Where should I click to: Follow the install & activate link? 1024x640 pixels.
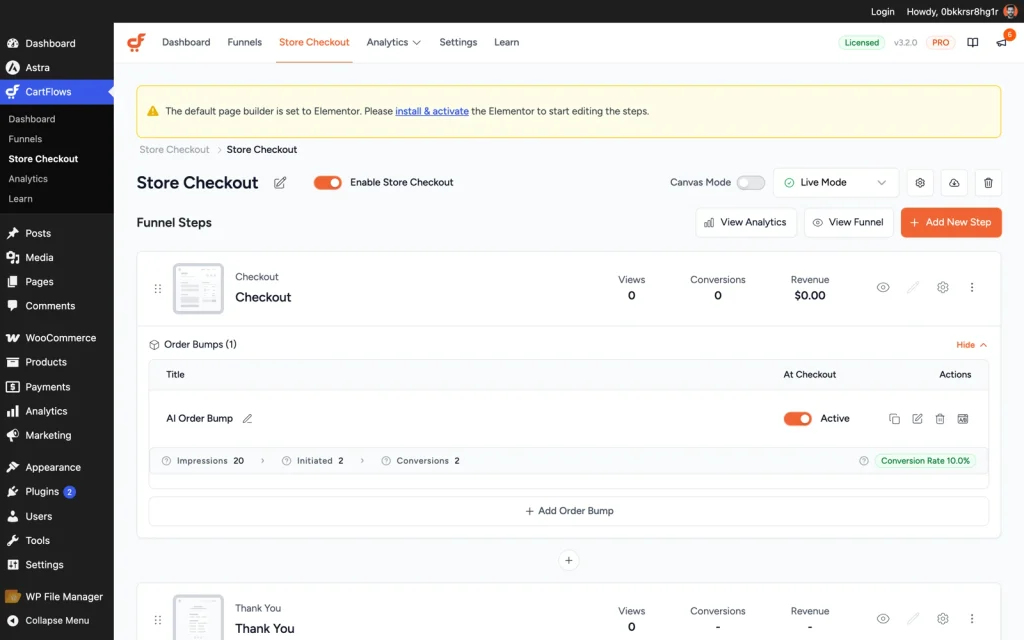(x=432, y=111)
